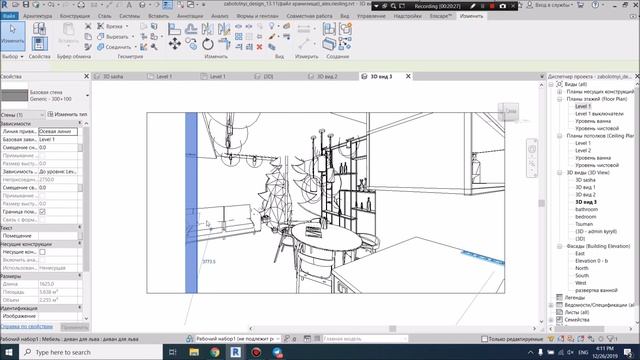
Task: Toggle the Properties palette ribbon icon
Action: coord(39,43)
